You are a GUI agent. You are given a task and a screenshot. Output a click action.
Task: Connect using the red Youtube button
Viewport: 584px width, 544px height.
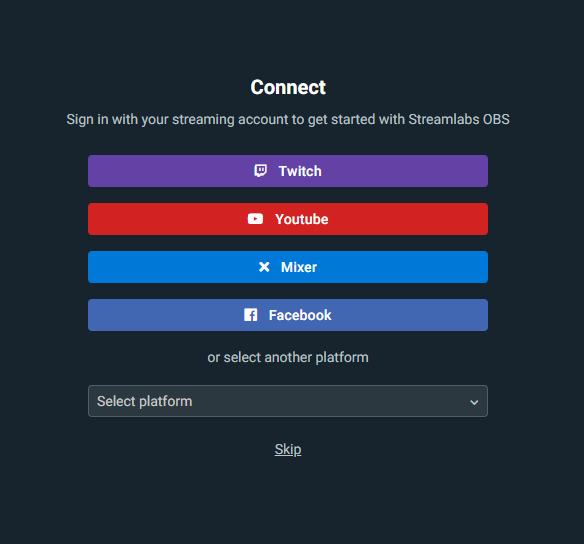pyautogui.click(x=288, y=219)
